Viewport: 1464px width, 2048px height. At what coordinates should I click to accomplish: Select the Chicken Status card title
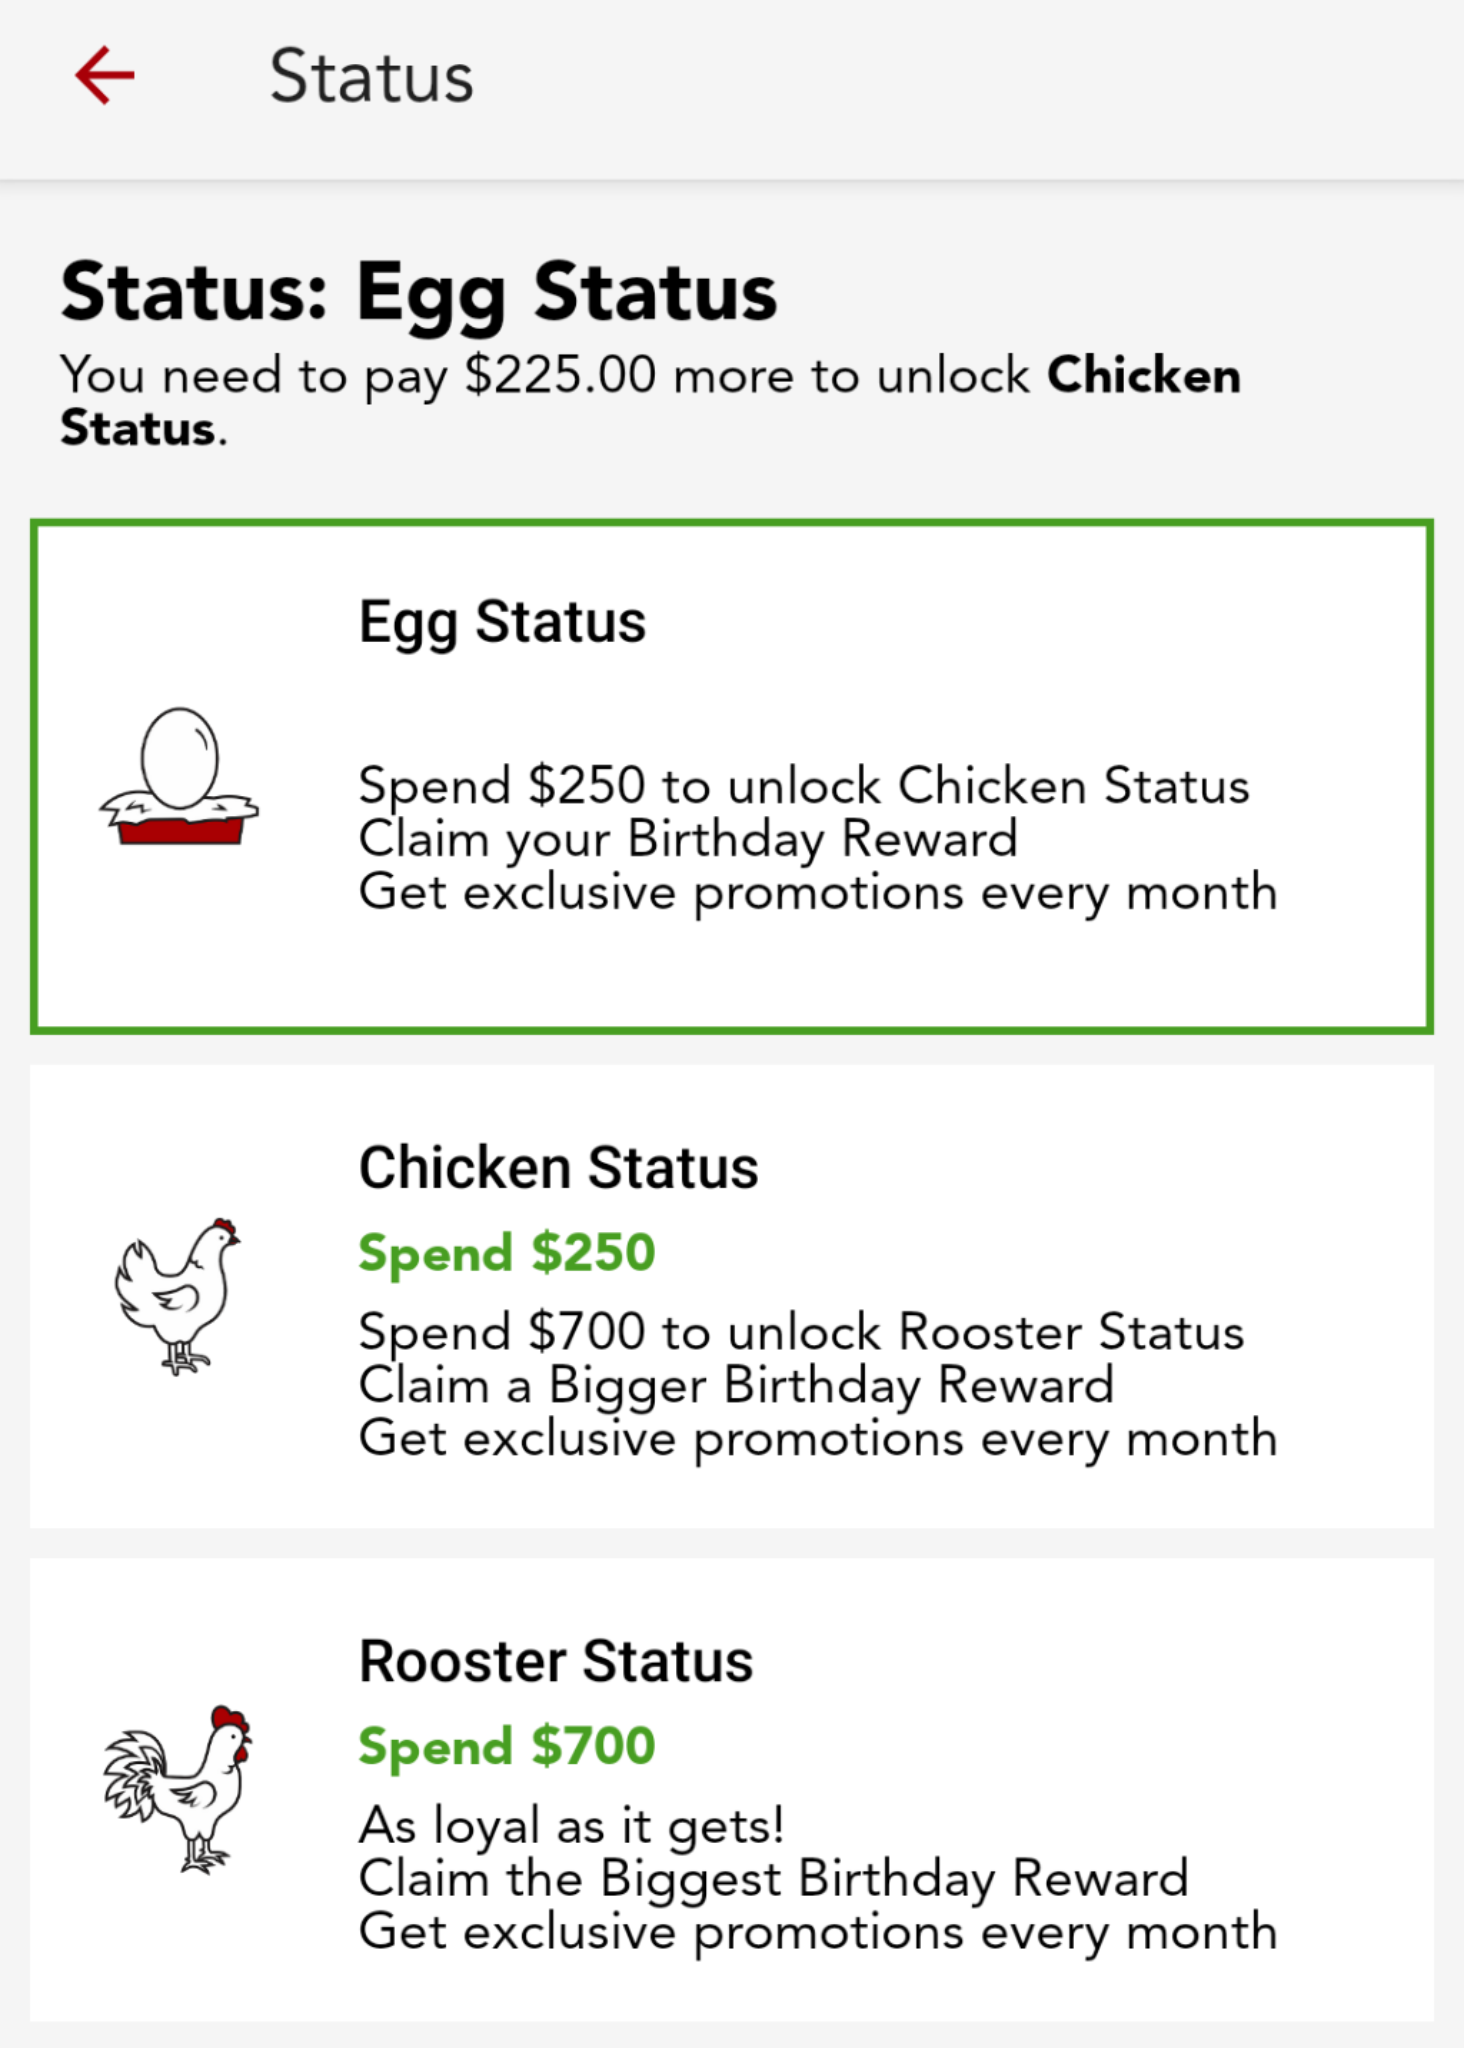[x=558, y=1168]
